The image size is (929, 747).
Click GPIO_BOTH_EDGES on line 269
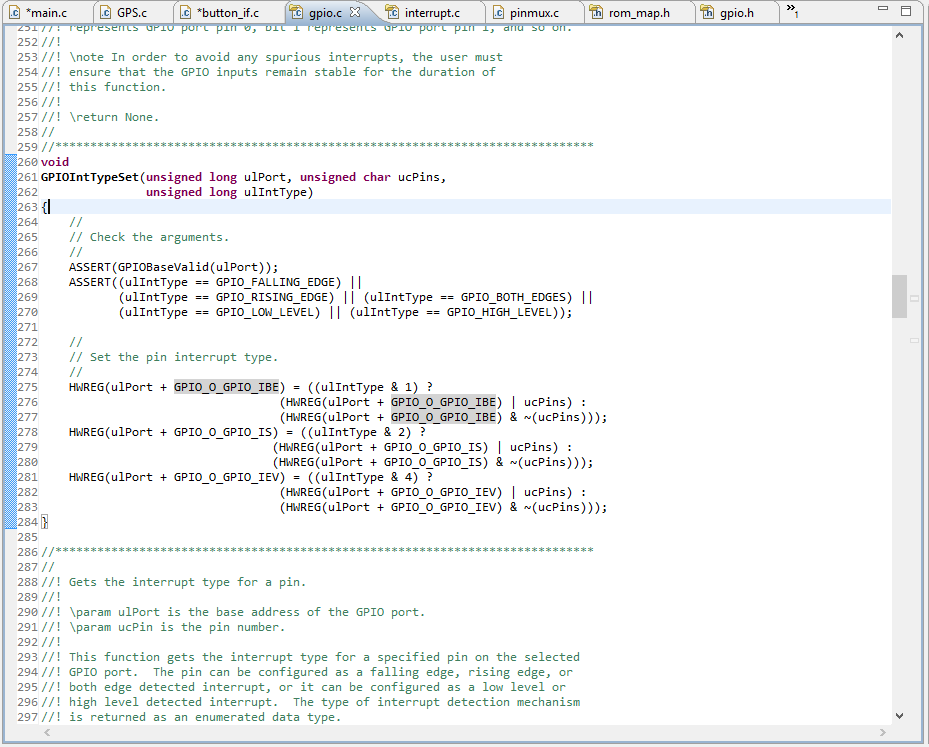click(513, 297)
